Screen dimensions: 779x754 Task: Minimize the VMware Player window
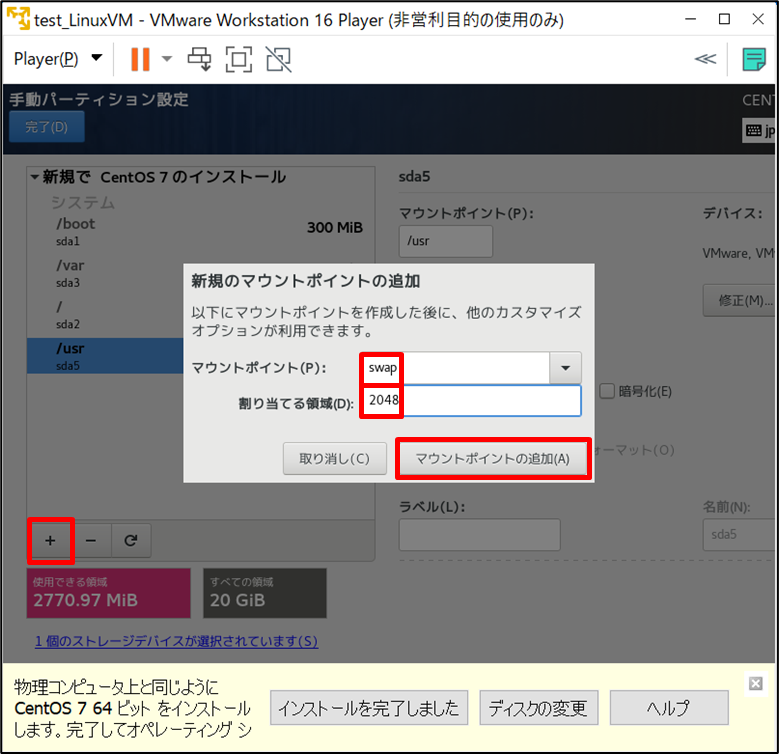click(691, 19)
